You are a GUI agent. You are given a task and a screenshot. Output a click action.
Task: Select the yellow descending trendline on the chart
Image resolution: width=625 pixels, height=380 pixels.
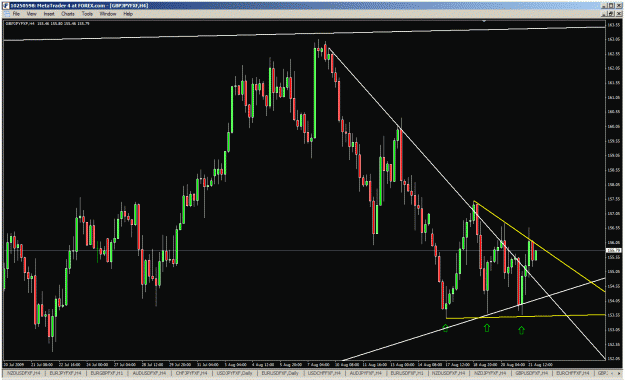(x=539, y=246)
